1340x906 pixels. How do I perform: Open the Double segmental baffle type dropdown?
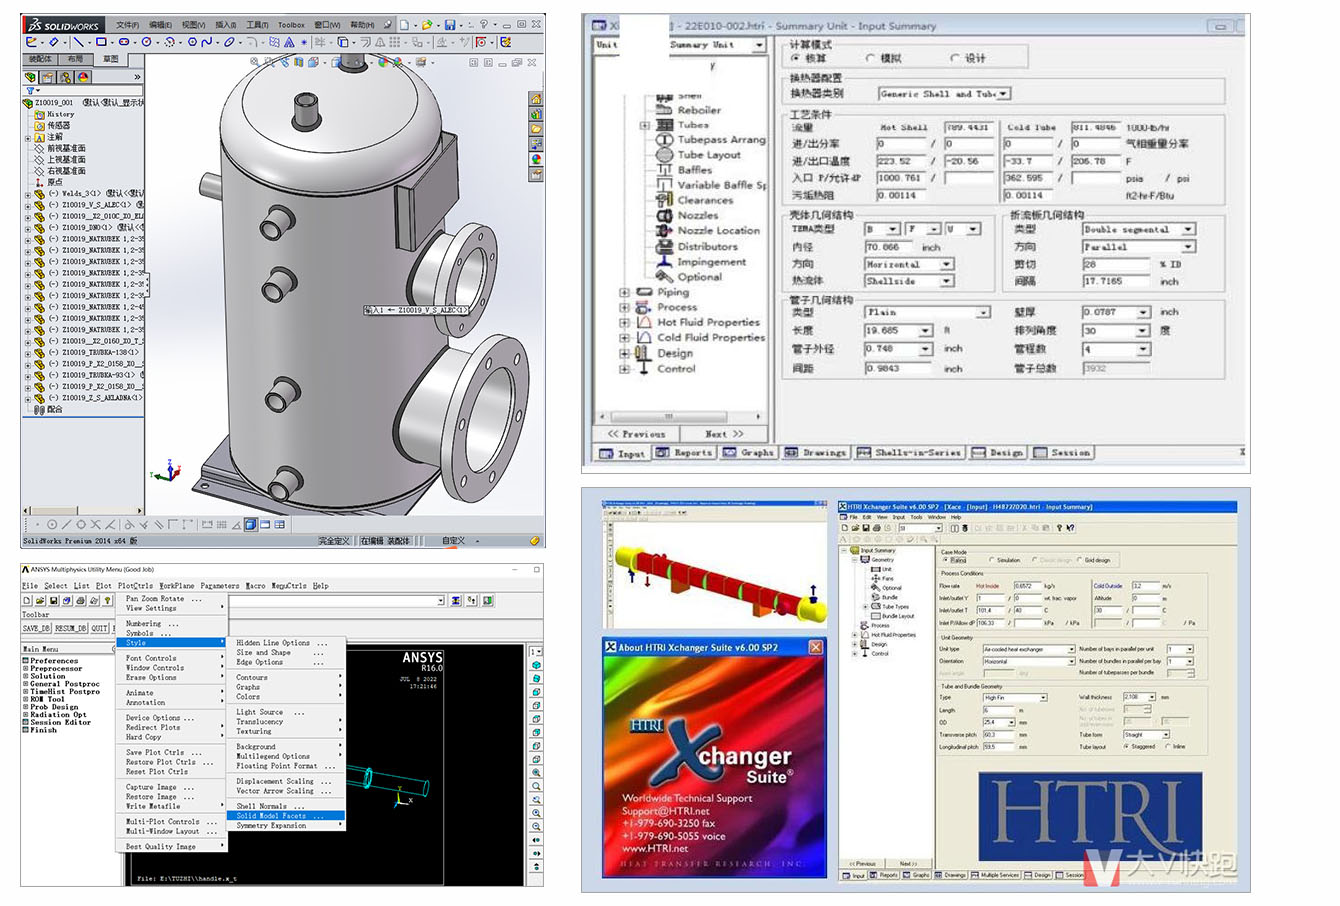click(1188, 230)
